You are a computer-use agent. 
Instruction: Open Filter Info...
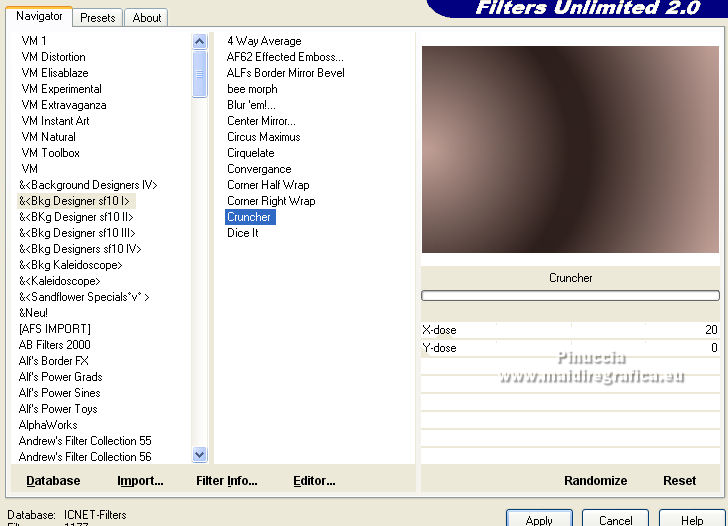point(227,481)
